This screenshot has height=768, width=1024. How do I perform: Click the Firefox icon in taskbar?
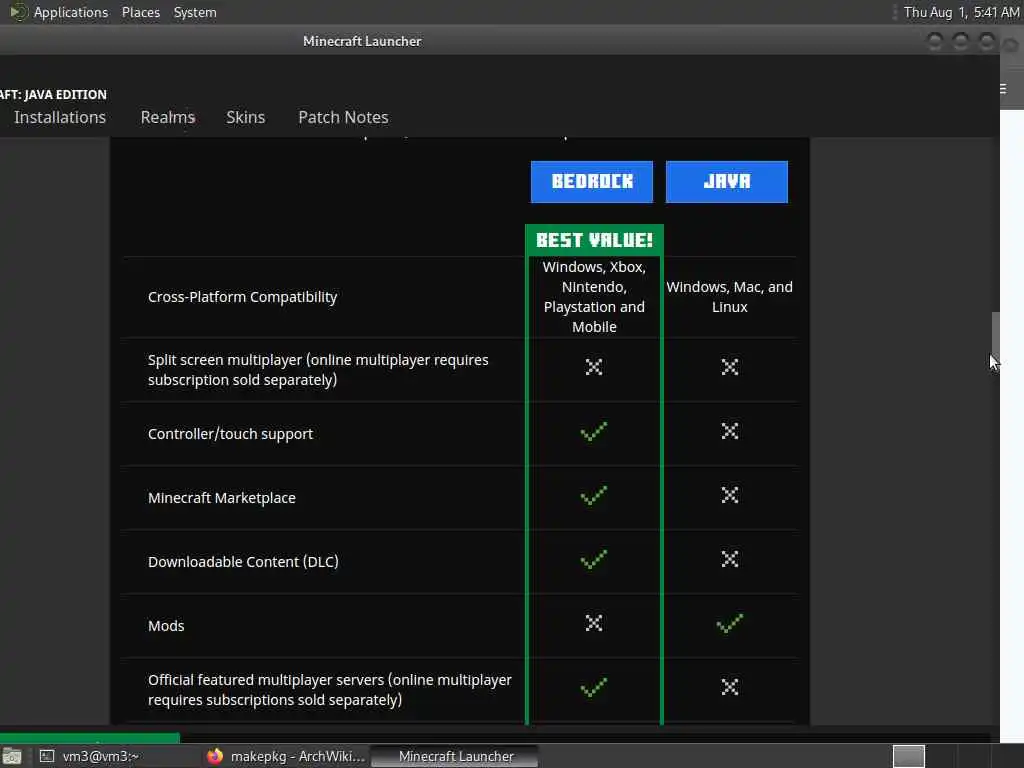(215, 756)
